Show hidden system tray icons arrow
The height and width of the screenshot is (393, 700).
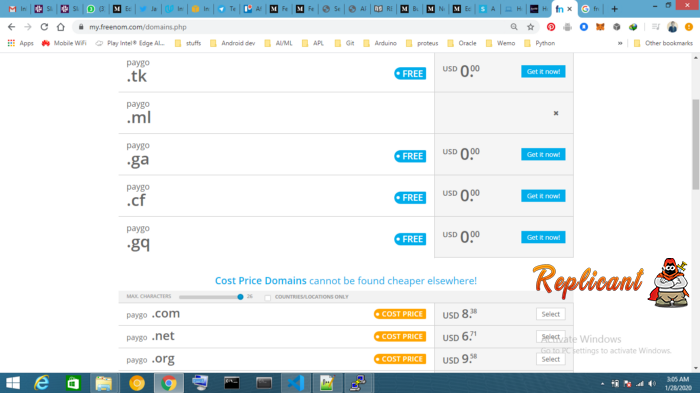point(602,384)
